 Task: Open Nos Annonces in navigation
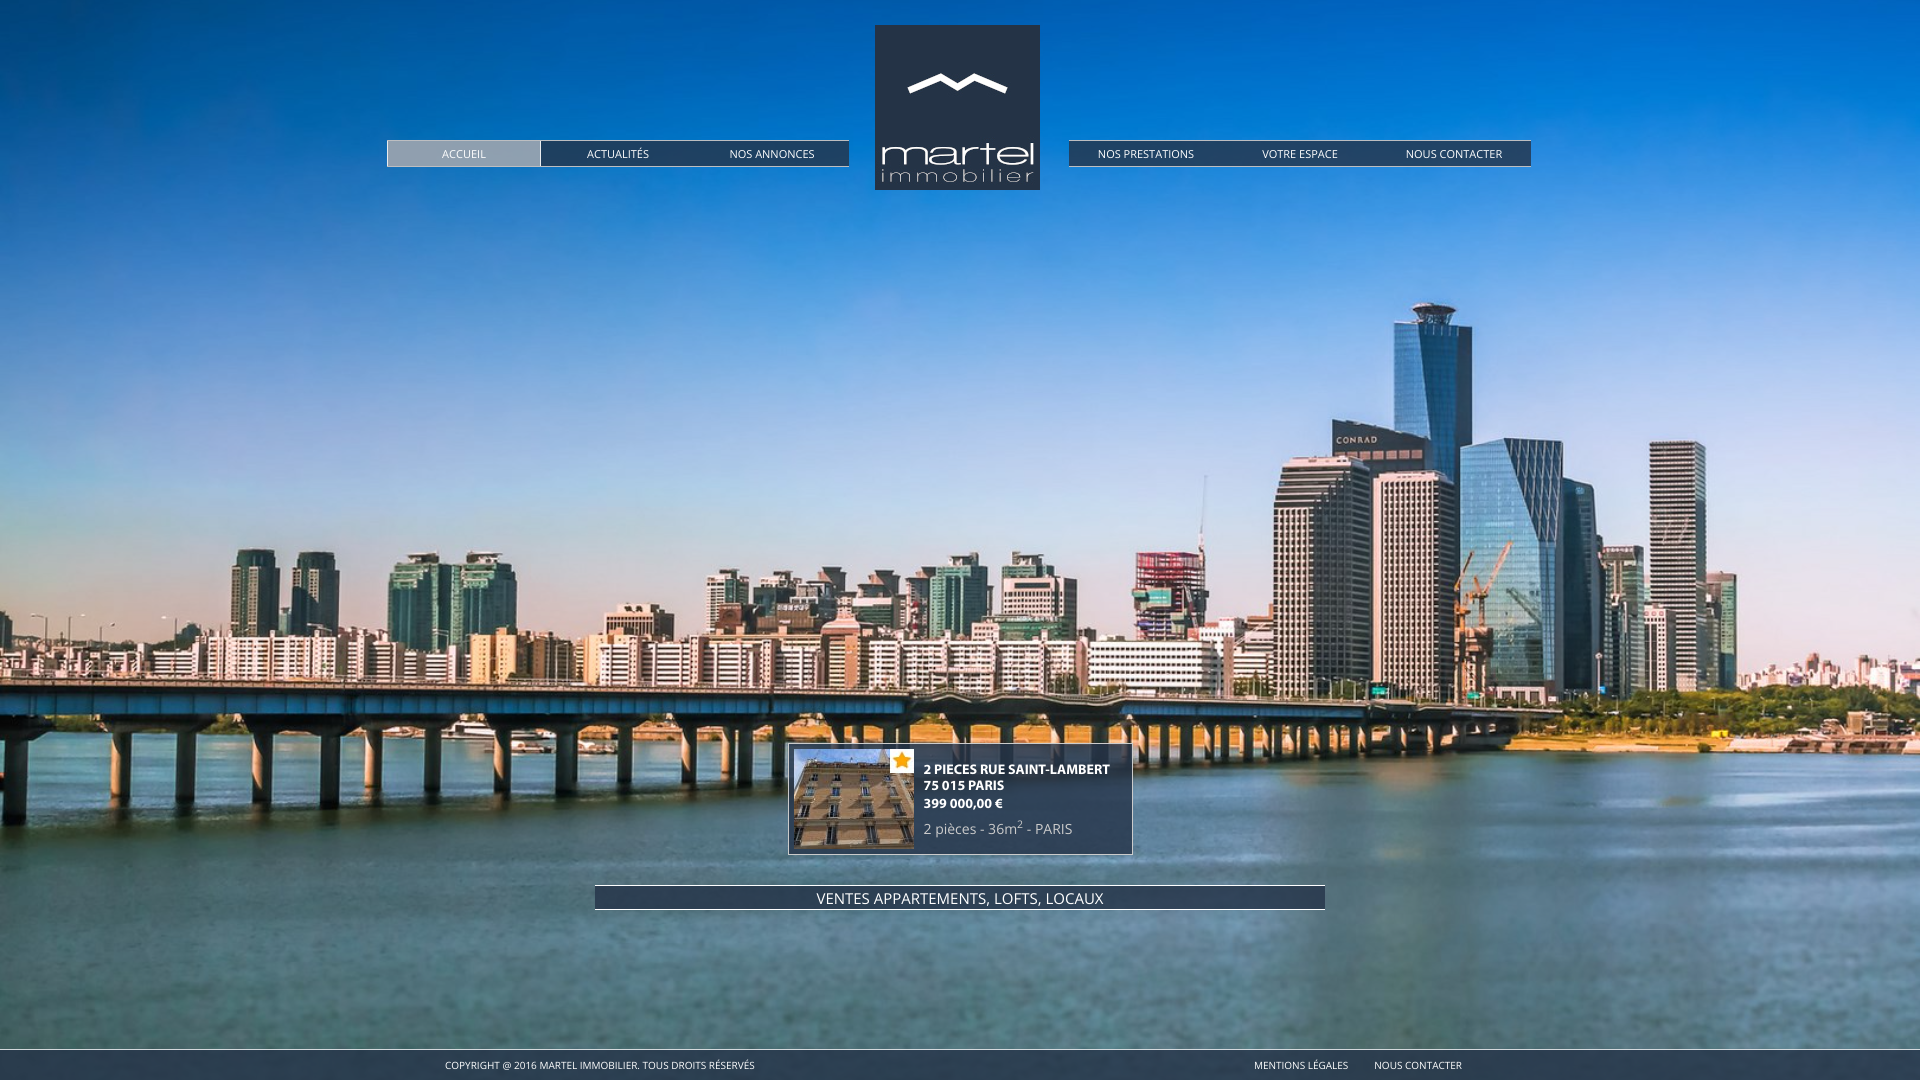[x=772, y=153]
